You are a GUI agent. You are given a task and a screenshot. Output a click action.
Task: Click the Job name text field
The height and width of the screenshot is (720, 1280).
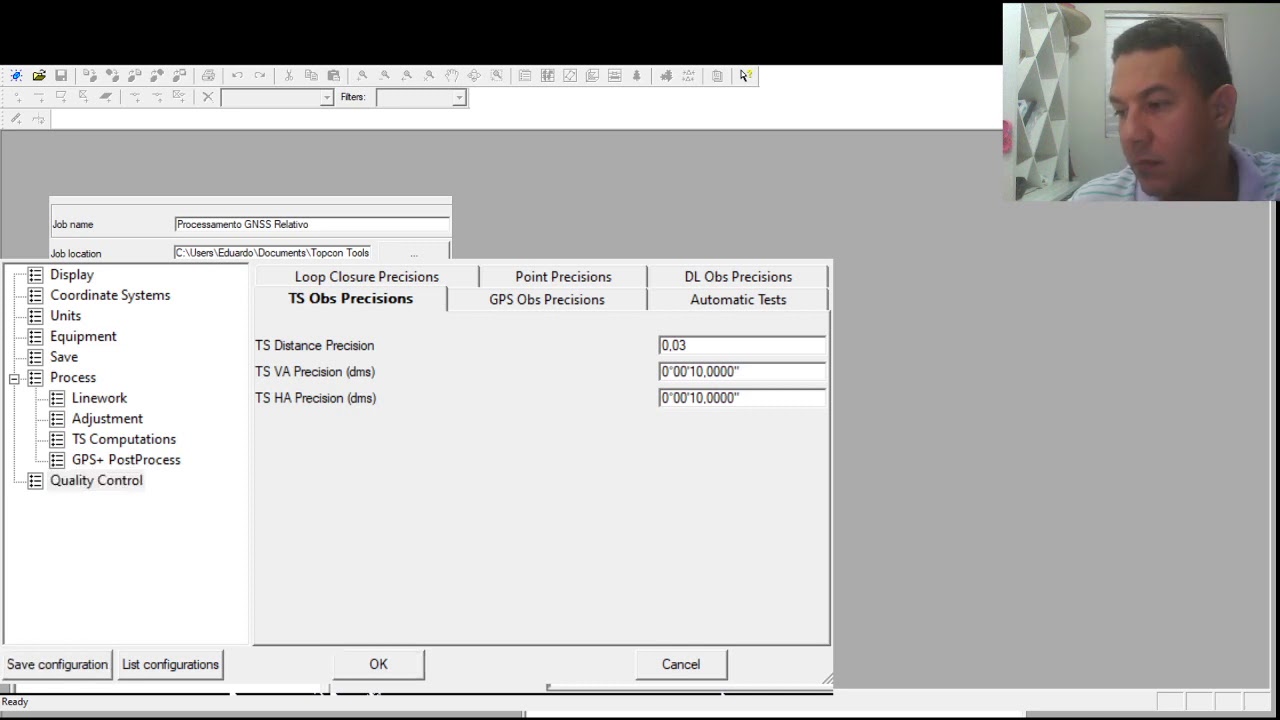coord(312,225)
